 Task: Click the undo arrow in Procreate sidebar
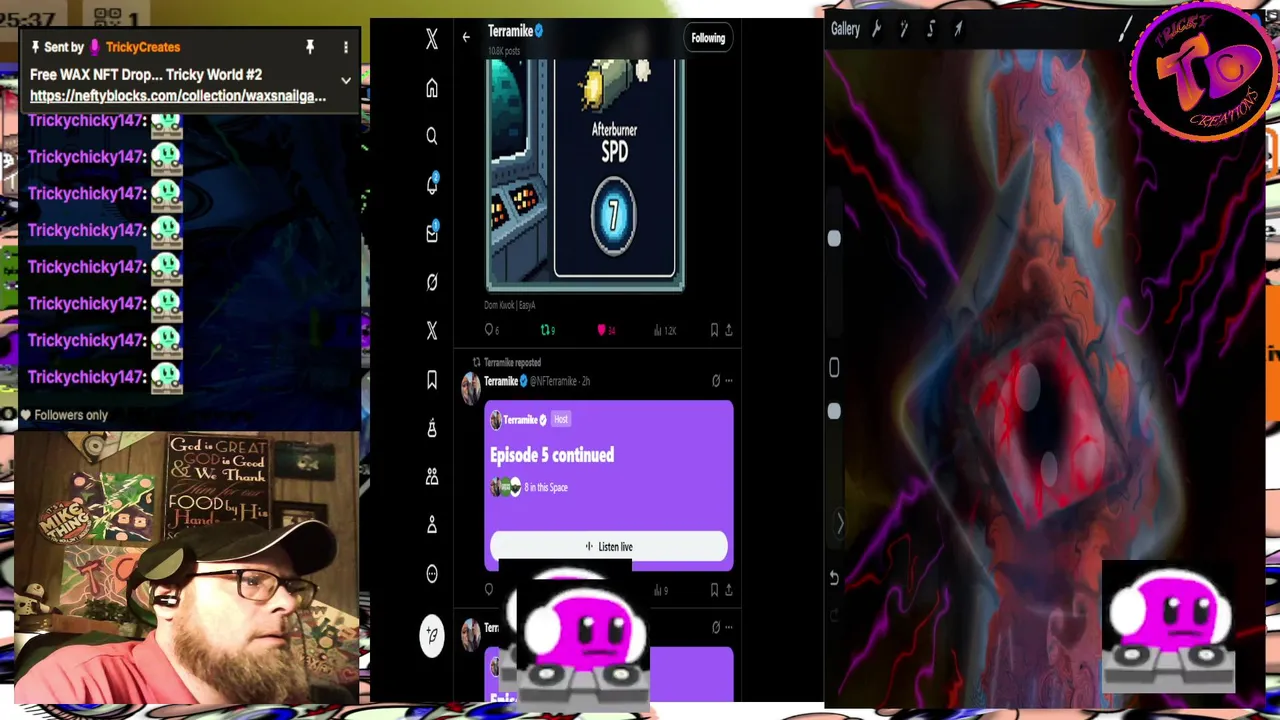834,578
